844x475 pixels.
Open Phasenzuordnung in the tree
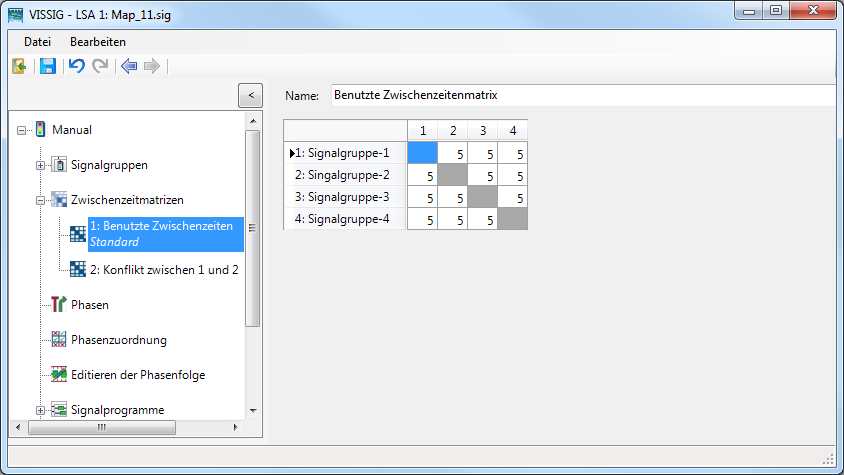pyautogui.click(x=118, y=339)
